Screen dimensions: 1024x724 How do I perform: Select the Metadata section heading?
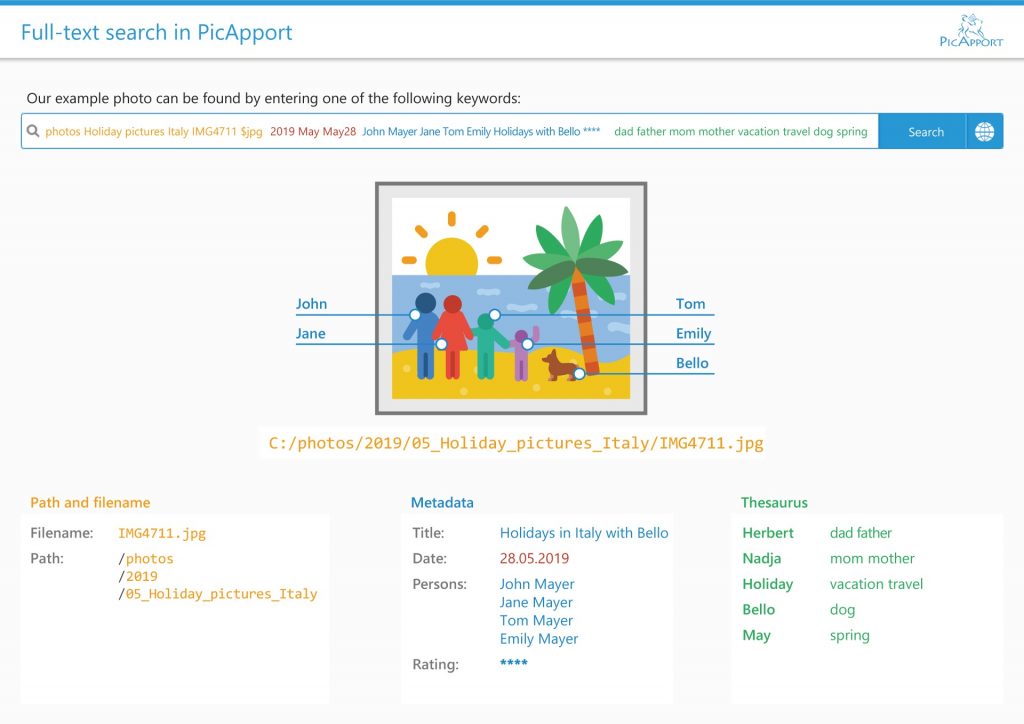(442, 503)
